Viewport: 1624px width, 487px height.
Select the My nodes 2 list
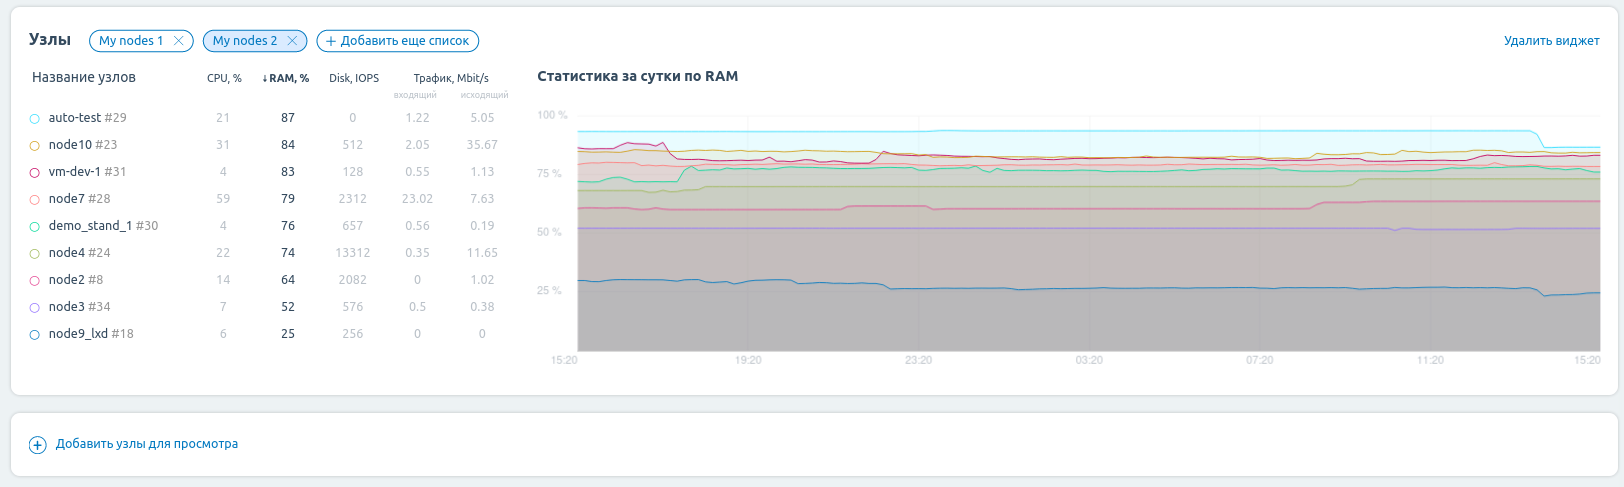click(x=244, y=41)
